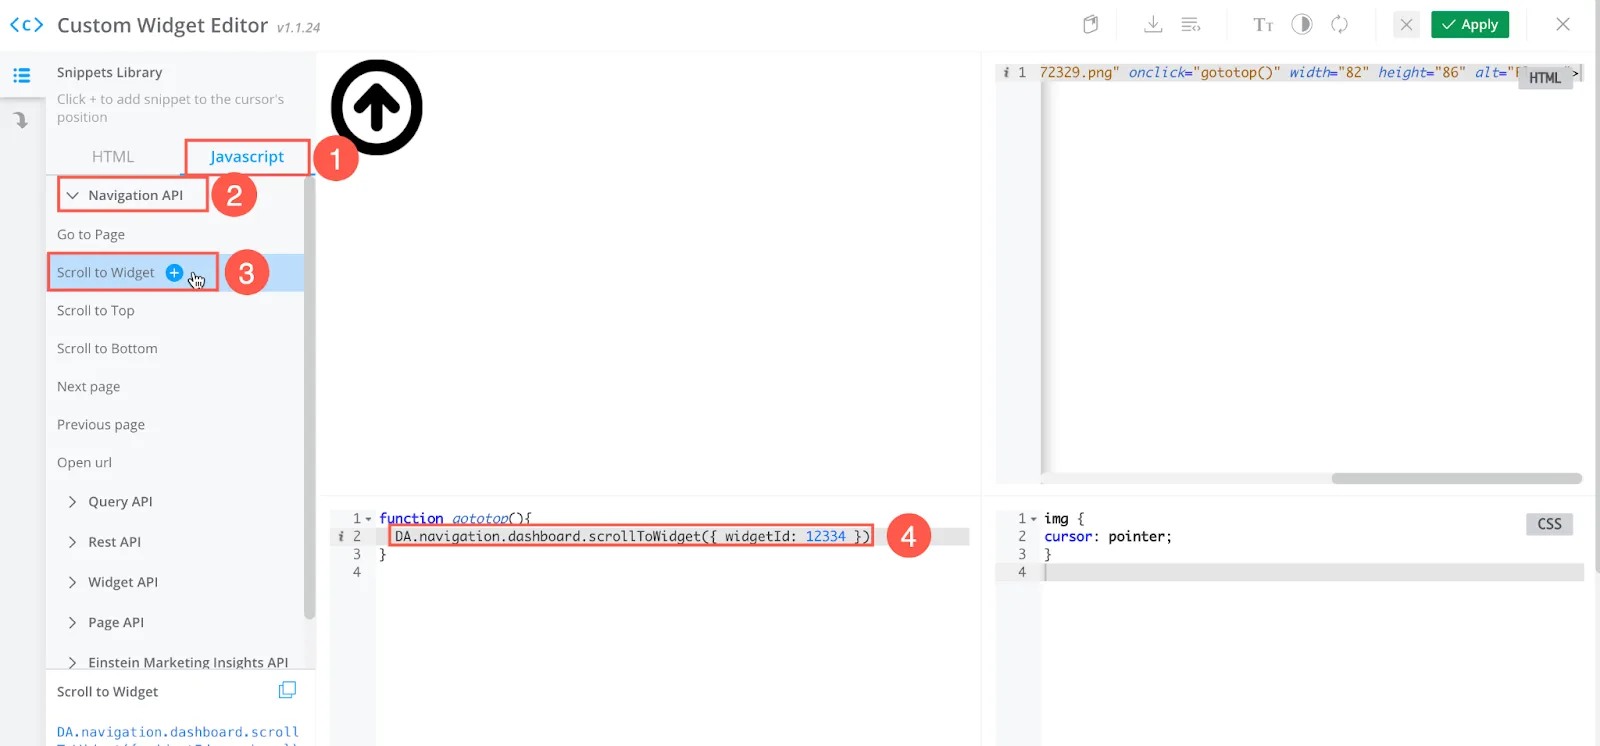The width and height of the screenshot is (1600, 746).
Task: Click the font size Tt icon
Action: click(1263, 24)
